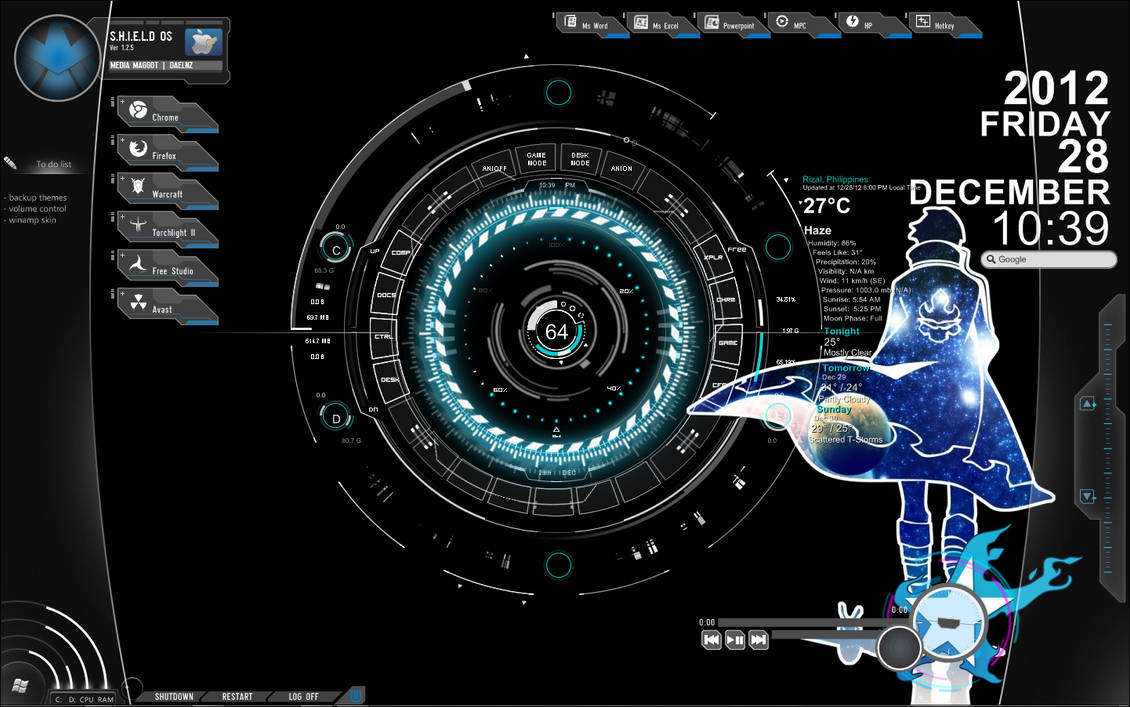Enable Game Mode on the dial

point(536,159)
